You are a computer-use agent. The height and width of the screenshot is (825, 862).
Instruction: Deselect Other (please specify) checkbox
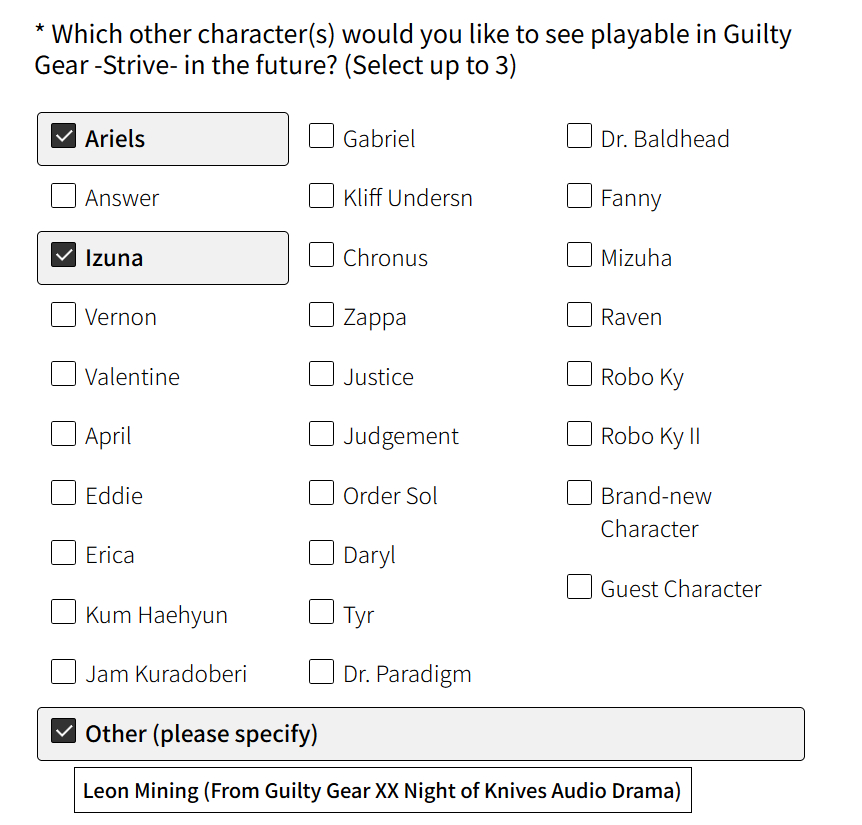point(64,732)
